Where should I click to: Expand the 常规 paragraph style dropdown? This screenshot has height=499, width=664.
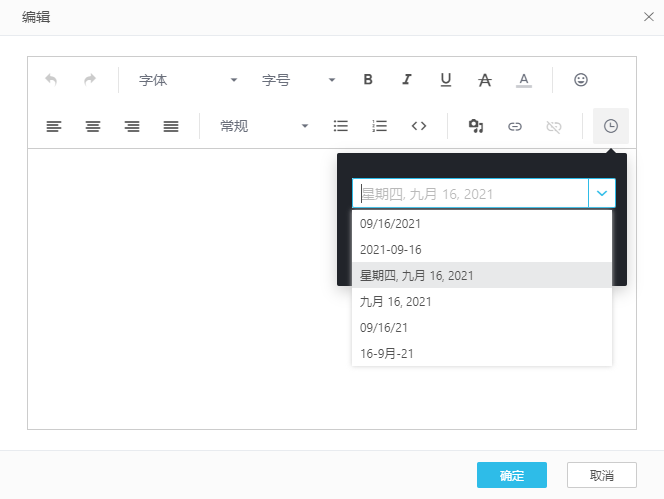(x=264, y=126)
